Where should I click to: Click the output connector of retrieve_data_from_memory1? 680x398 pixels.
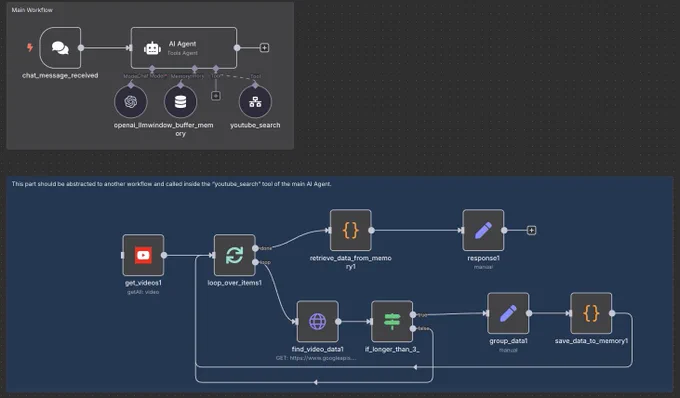point(371,230)
